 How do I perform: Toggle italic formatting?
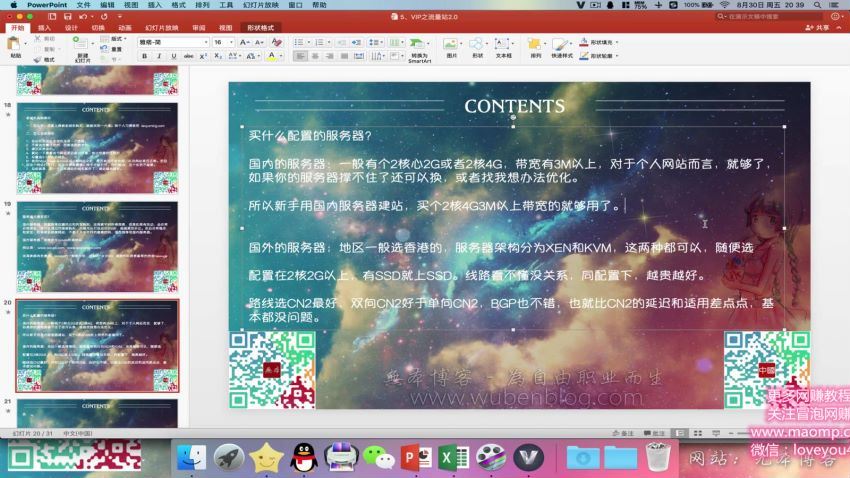[159, 56]
